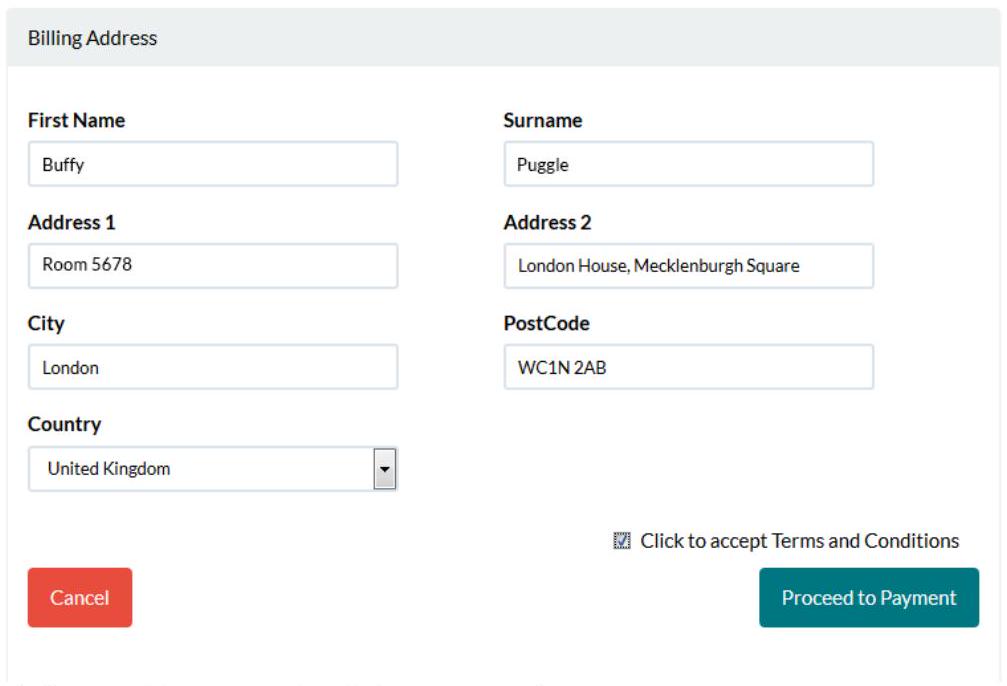Click the 'Click to accept Terms and Conditions' text
This screenshot has height=686, width=1007.
click(799, 541)
